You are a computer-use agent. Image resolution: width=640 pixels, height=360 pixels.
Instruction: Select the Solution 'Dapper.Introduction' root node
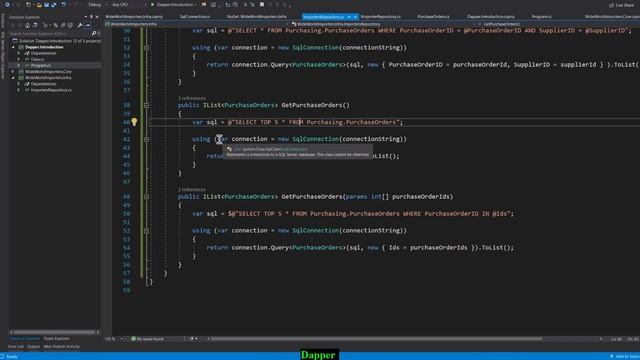(x=60, y=41)
